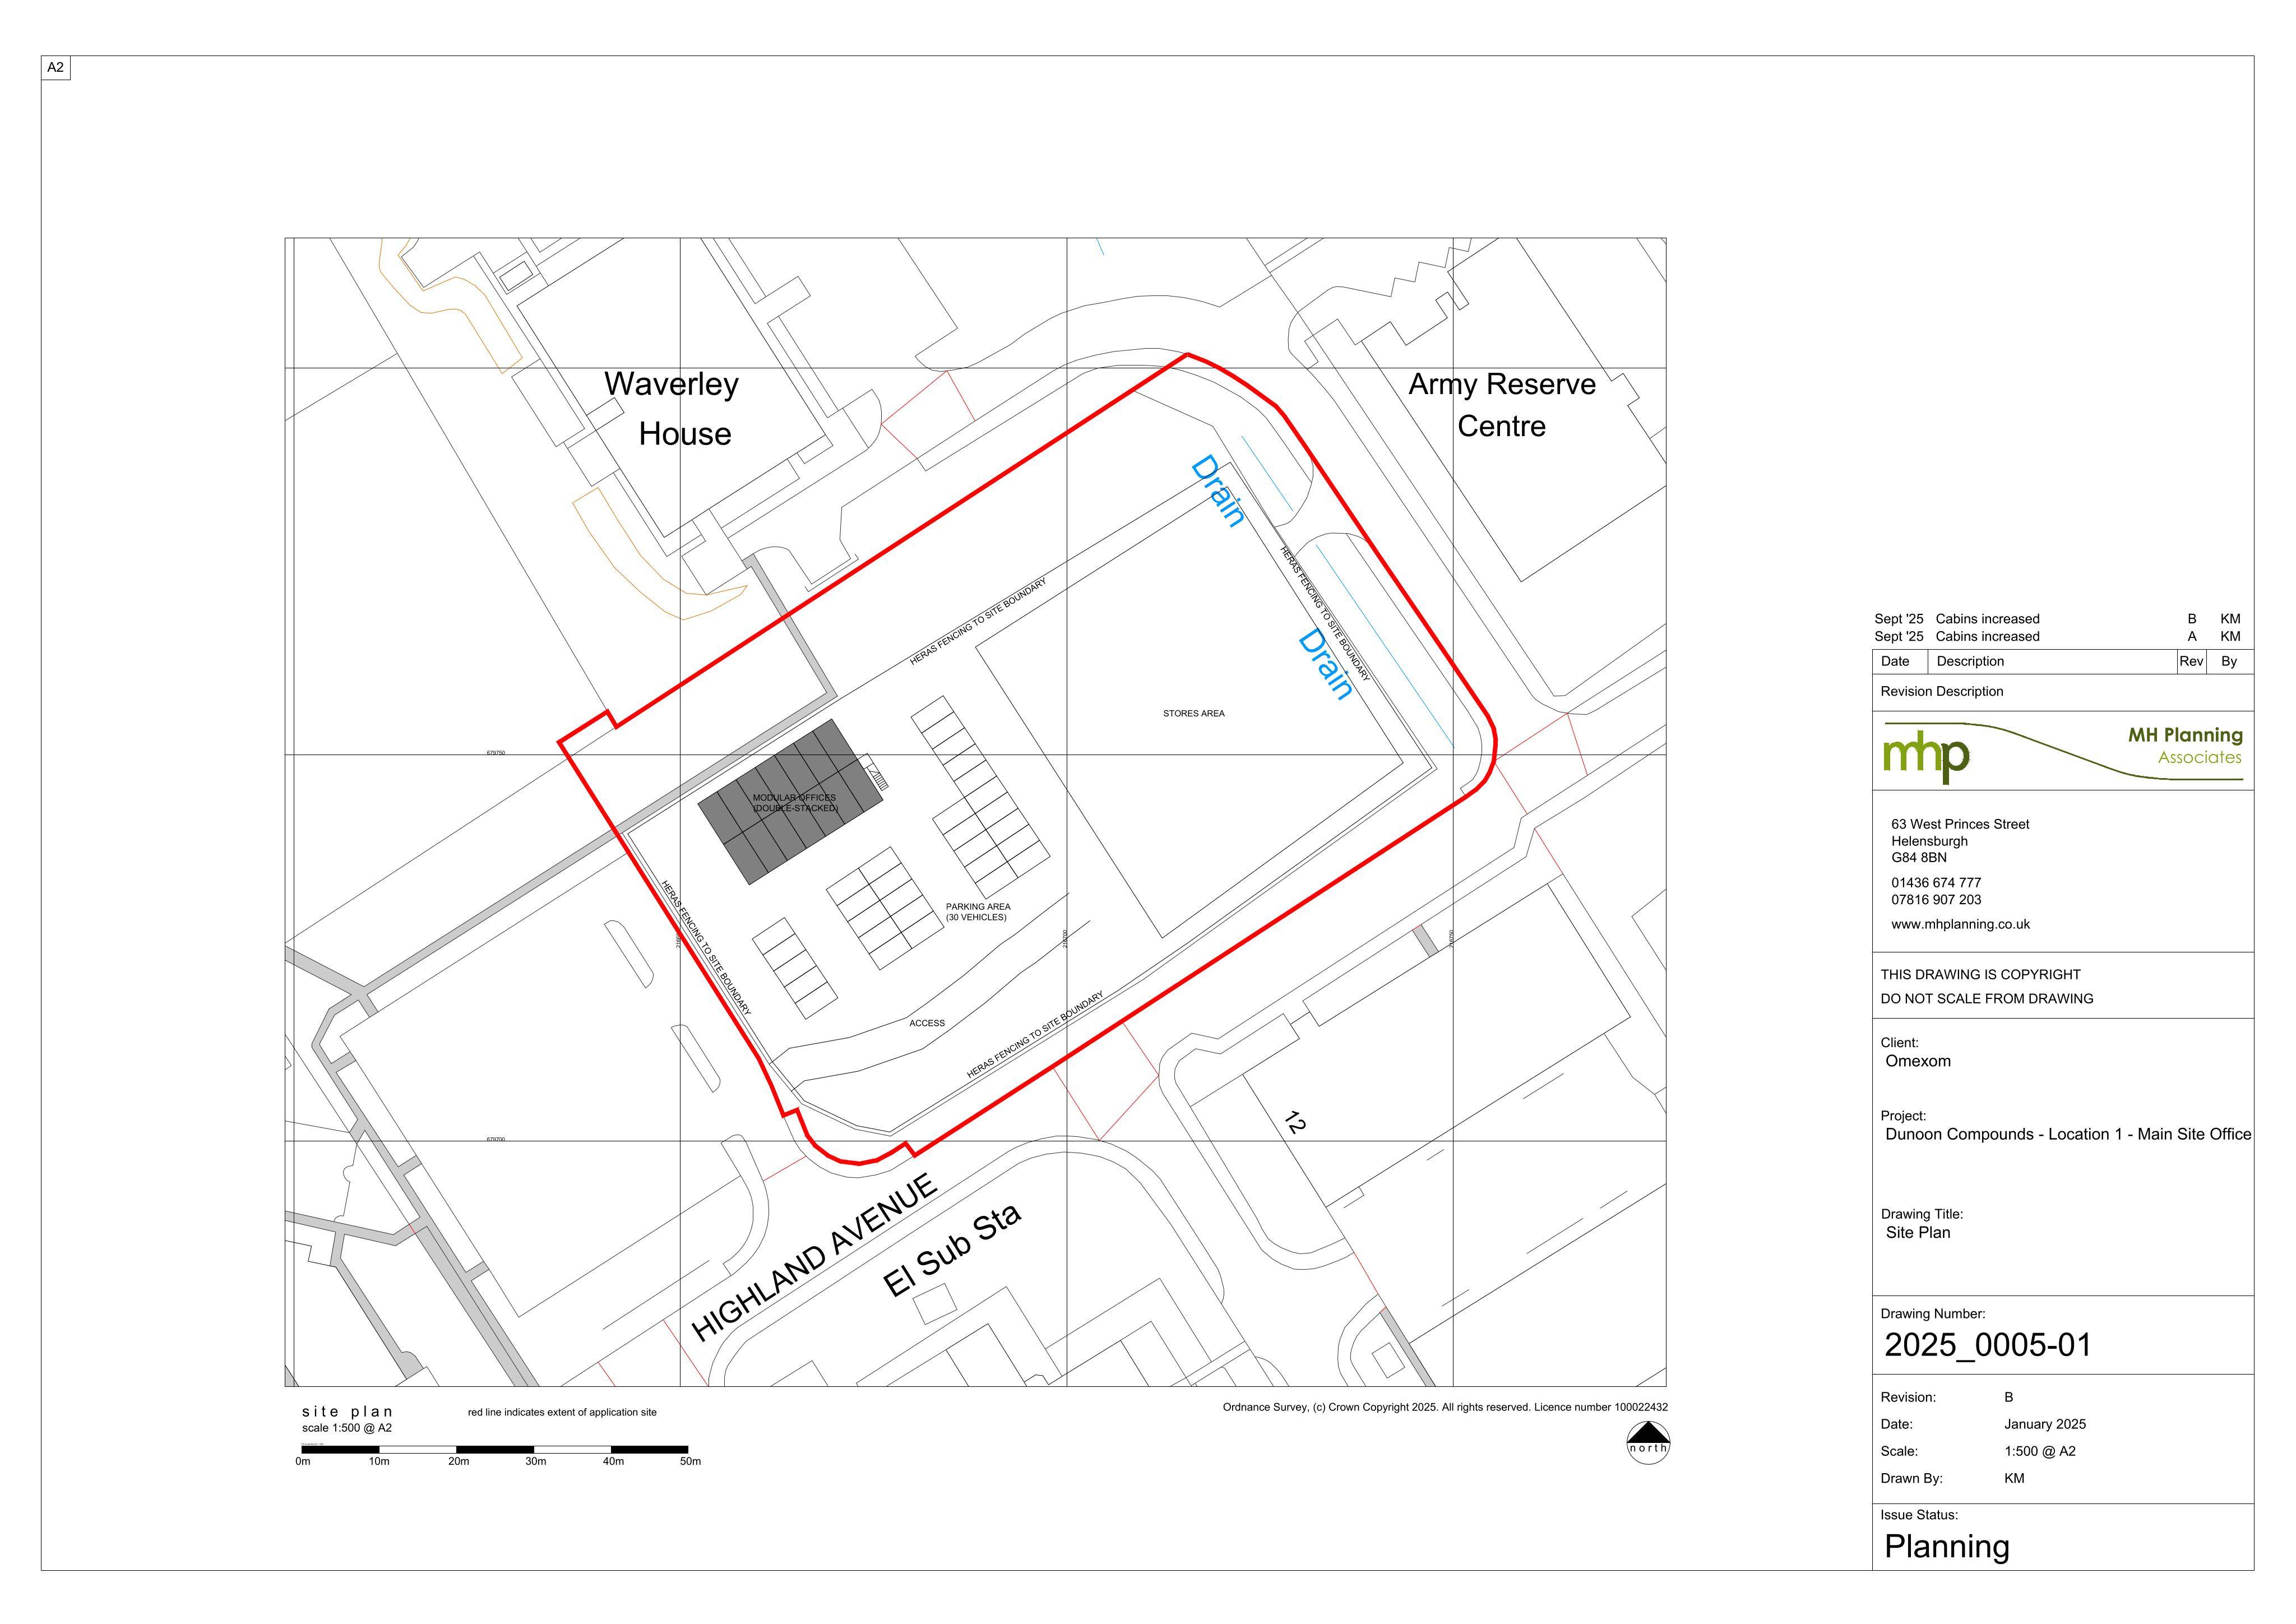Click the www.mhplanning.co.uk web address

[1960, 925]
